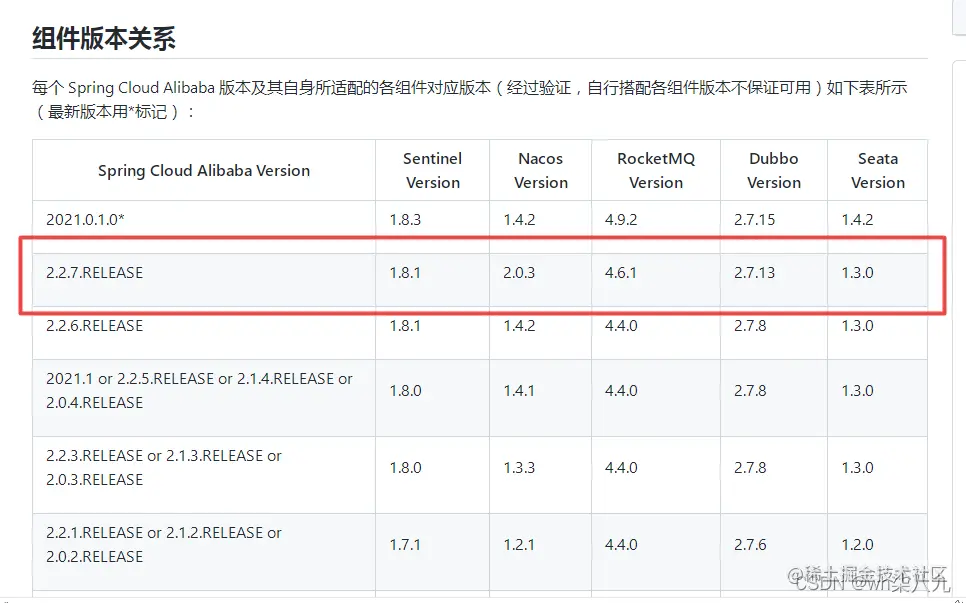Select Sentinel 1.8.3 in the 2021.0.1.0* row
966x603 pixels.
tap(405, 220)
